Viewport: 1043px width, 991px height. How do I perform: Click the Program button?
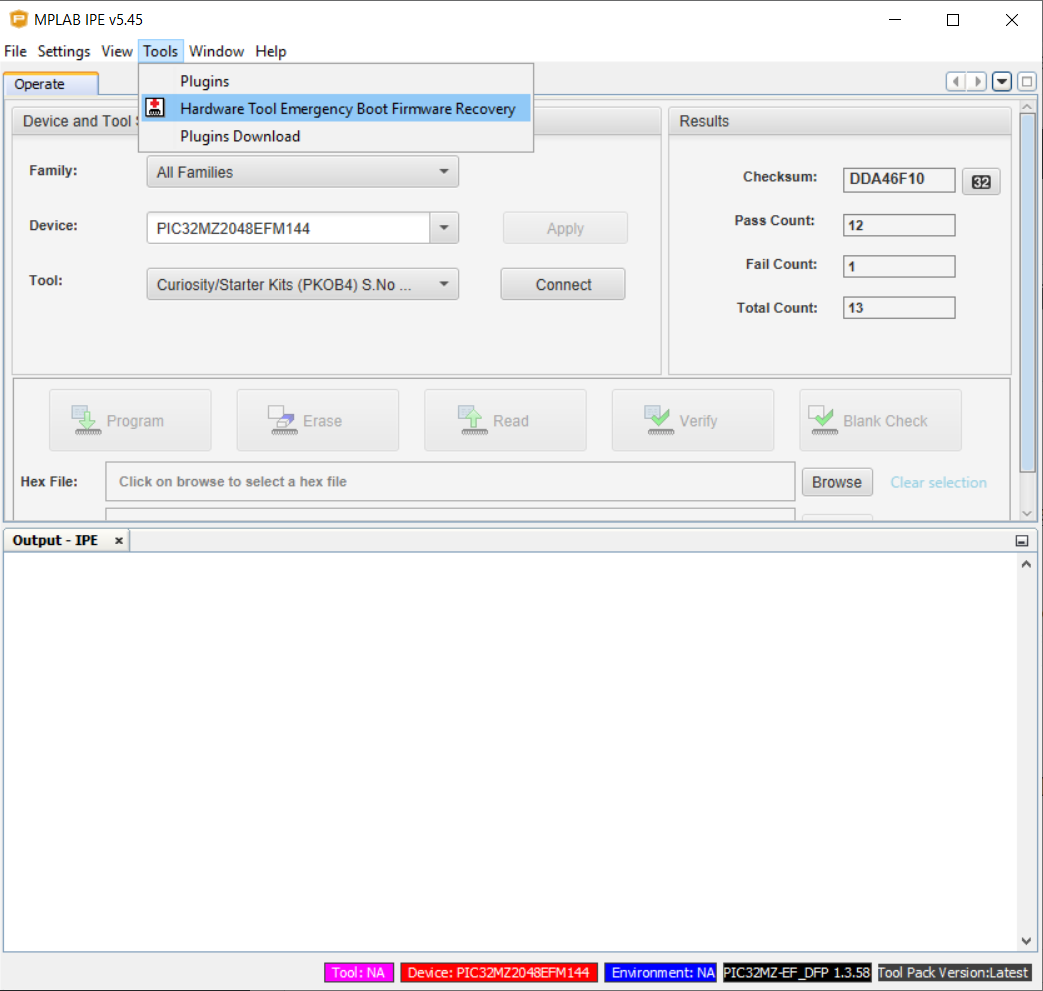pos(130,420)
